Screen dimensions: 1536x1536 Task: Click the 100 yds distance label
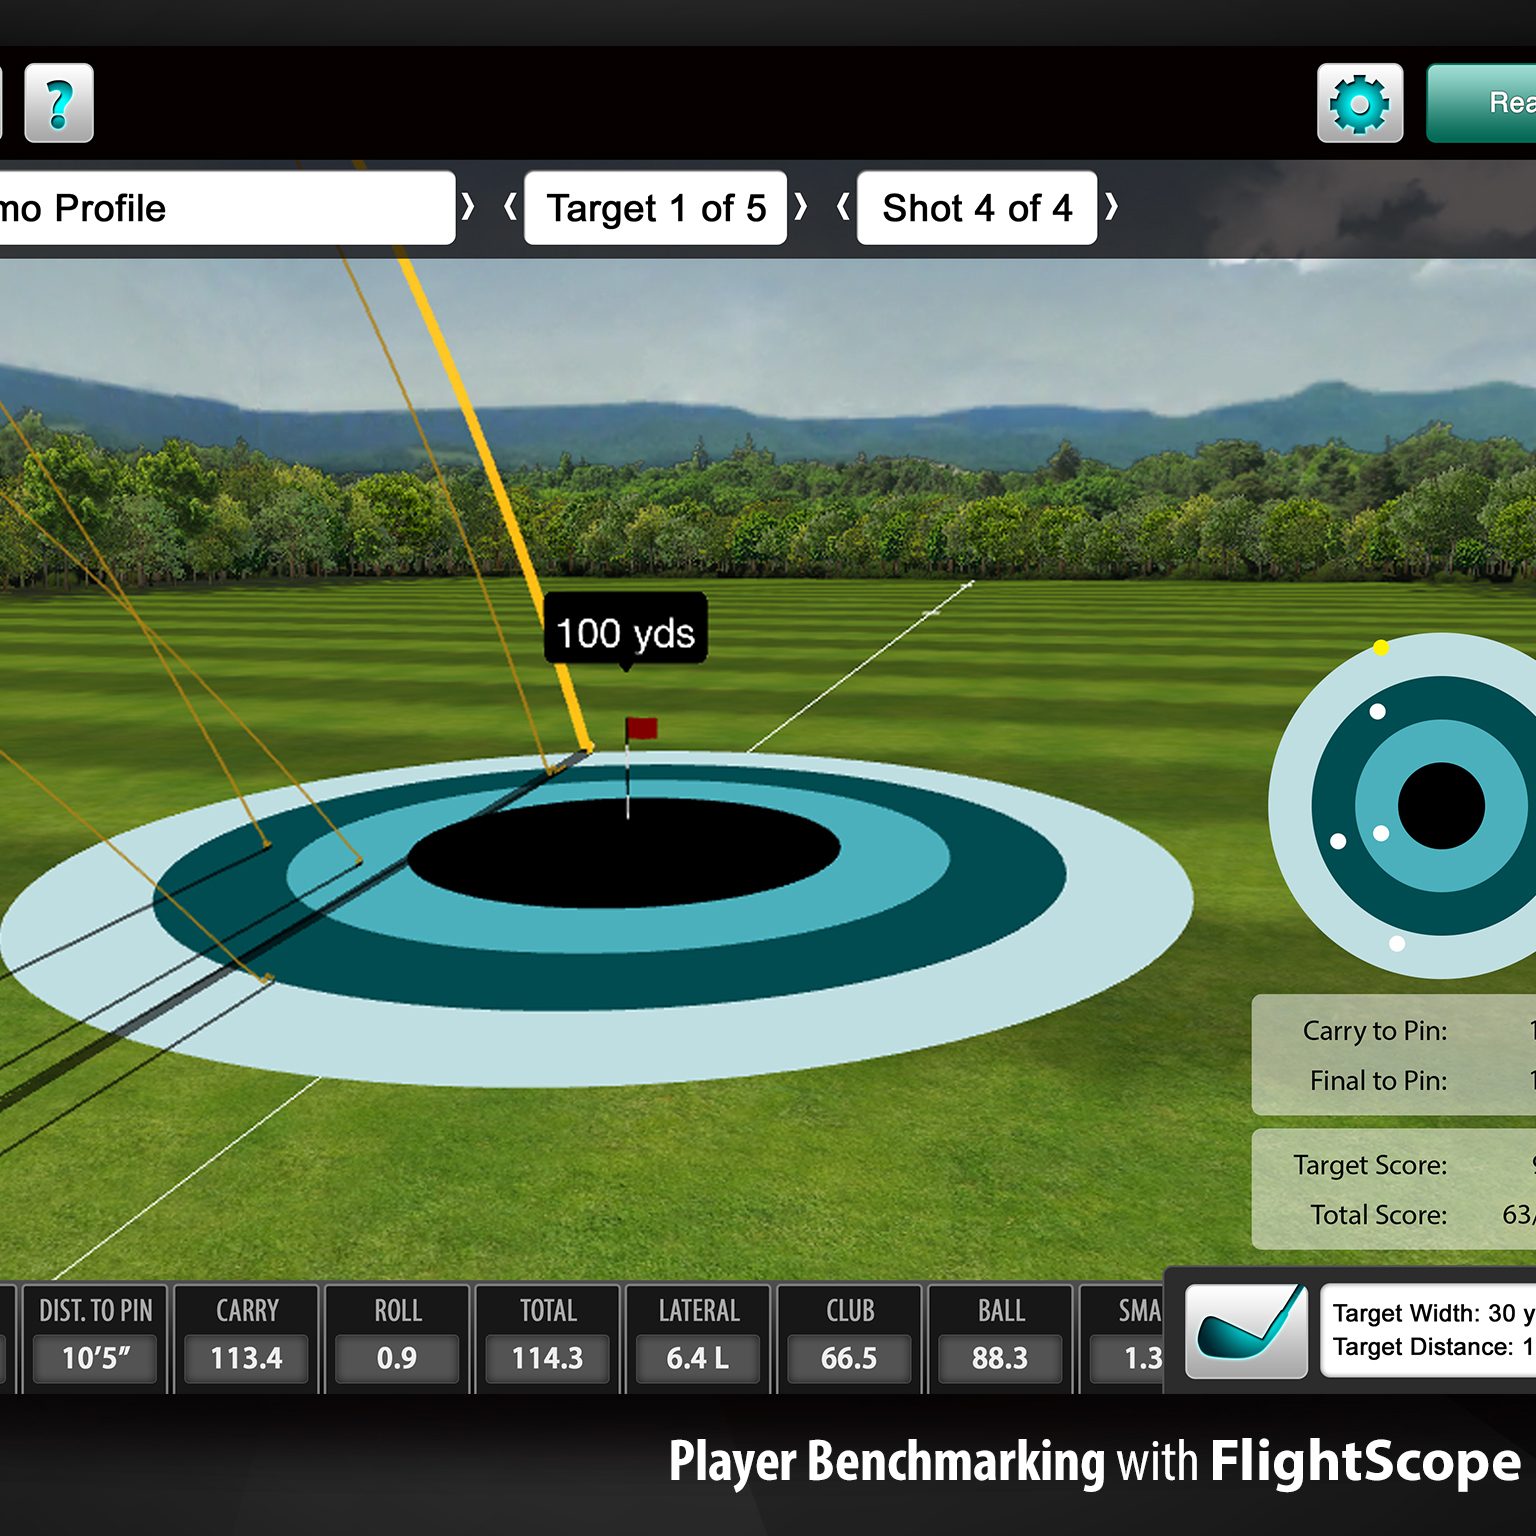625,630
